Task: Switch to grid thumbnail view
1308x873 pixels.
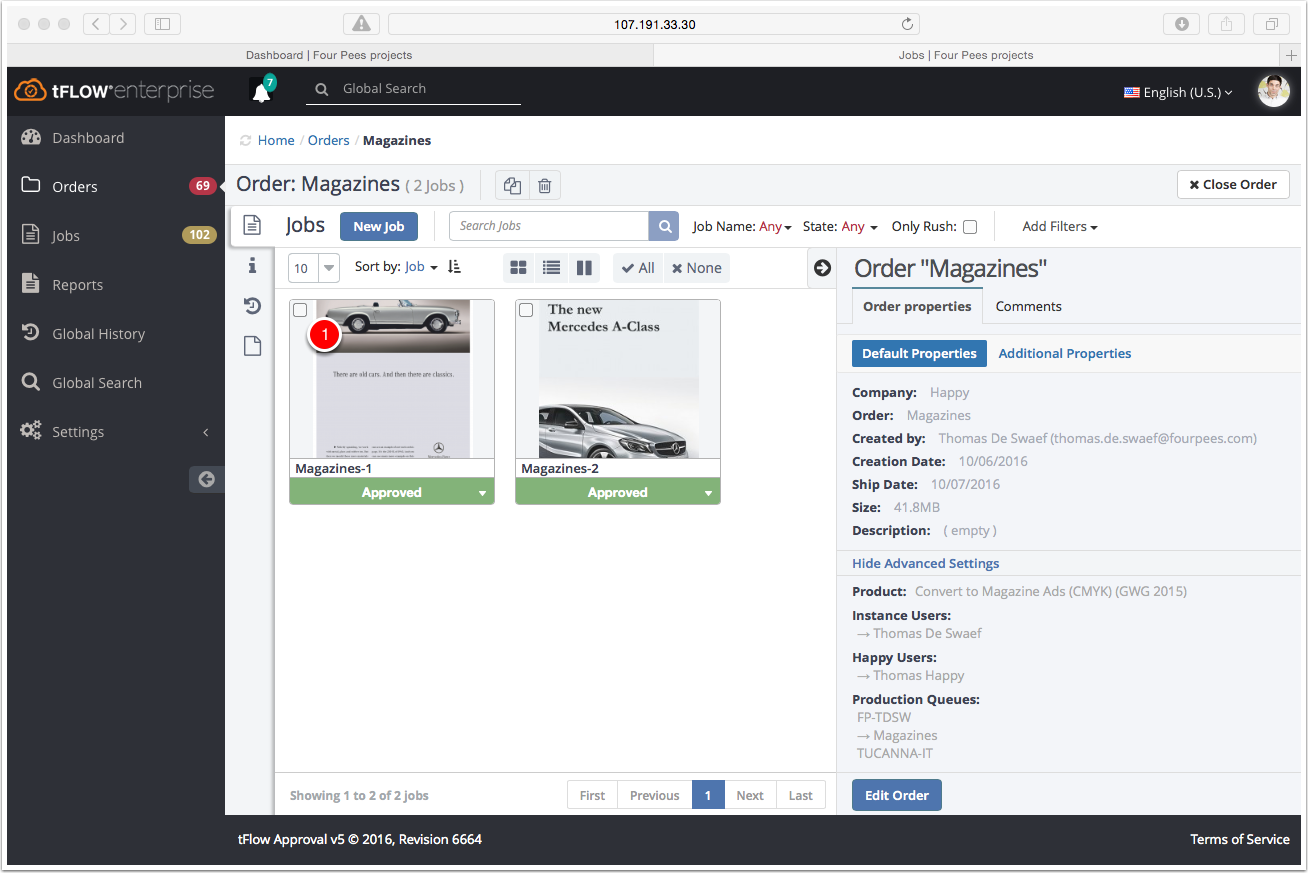Action: click(x=518, y=268)
